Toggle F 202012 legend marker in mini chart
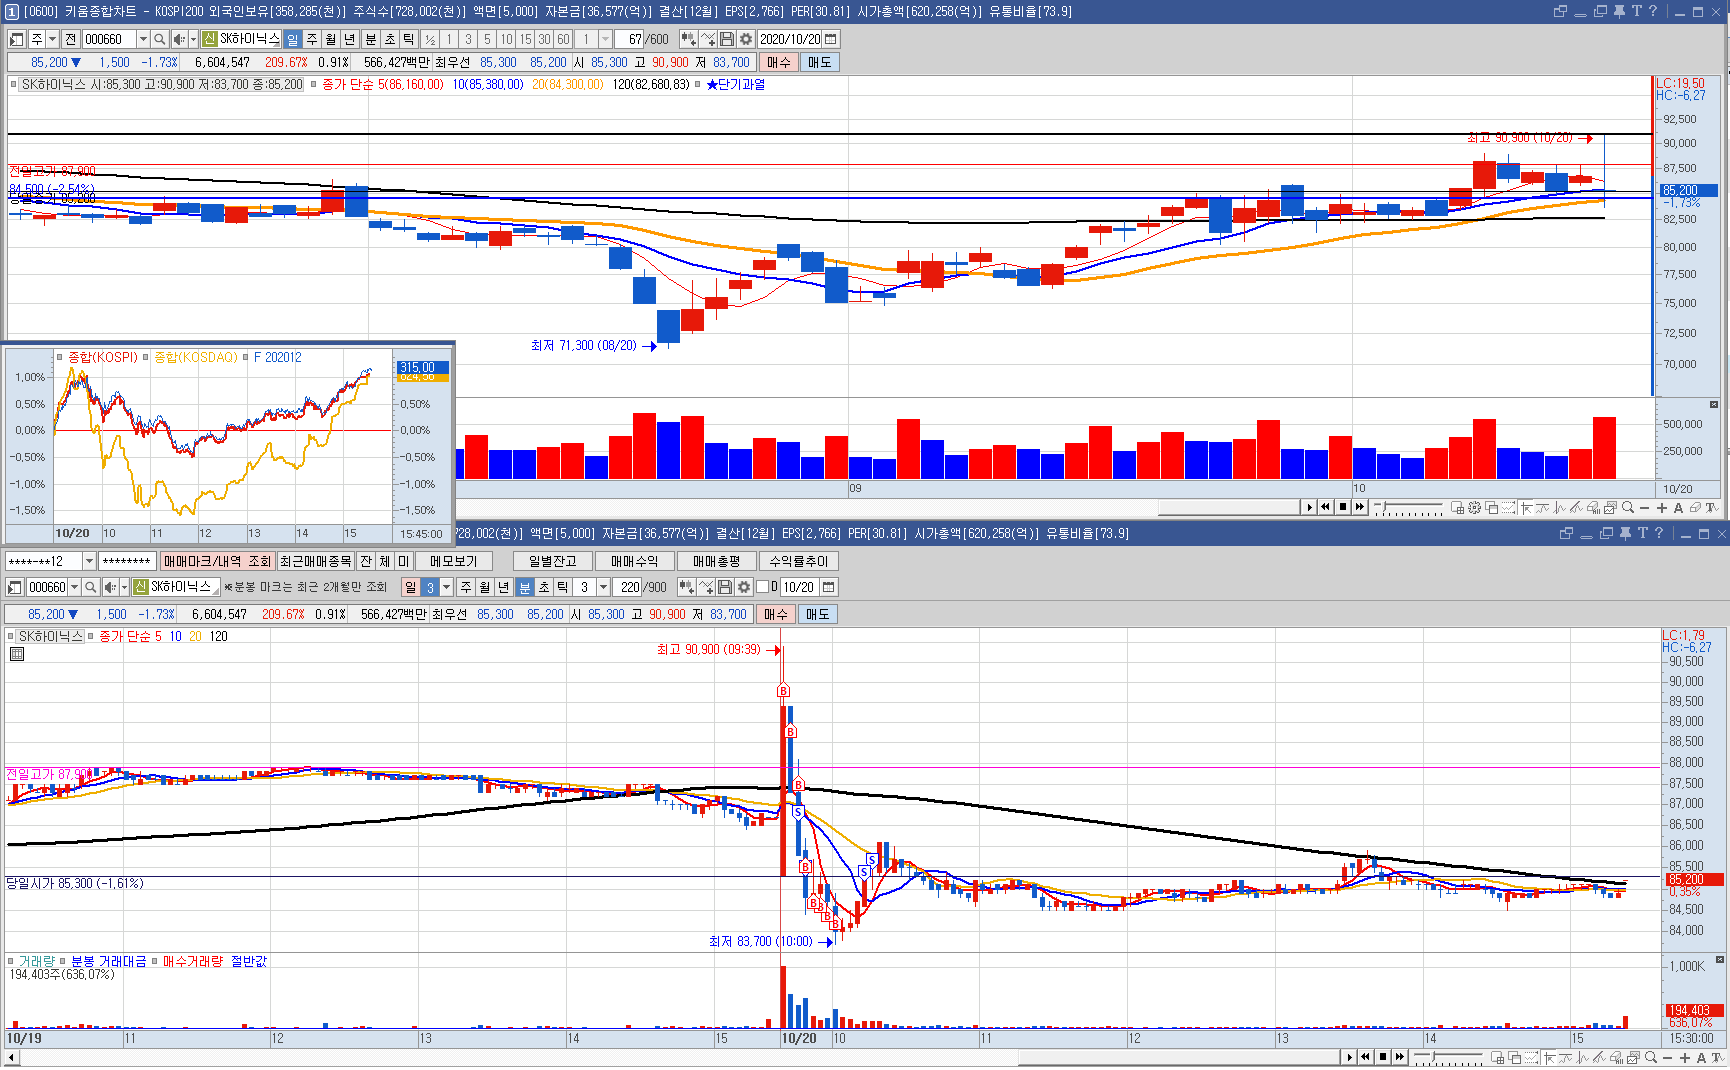 point(246,357)
